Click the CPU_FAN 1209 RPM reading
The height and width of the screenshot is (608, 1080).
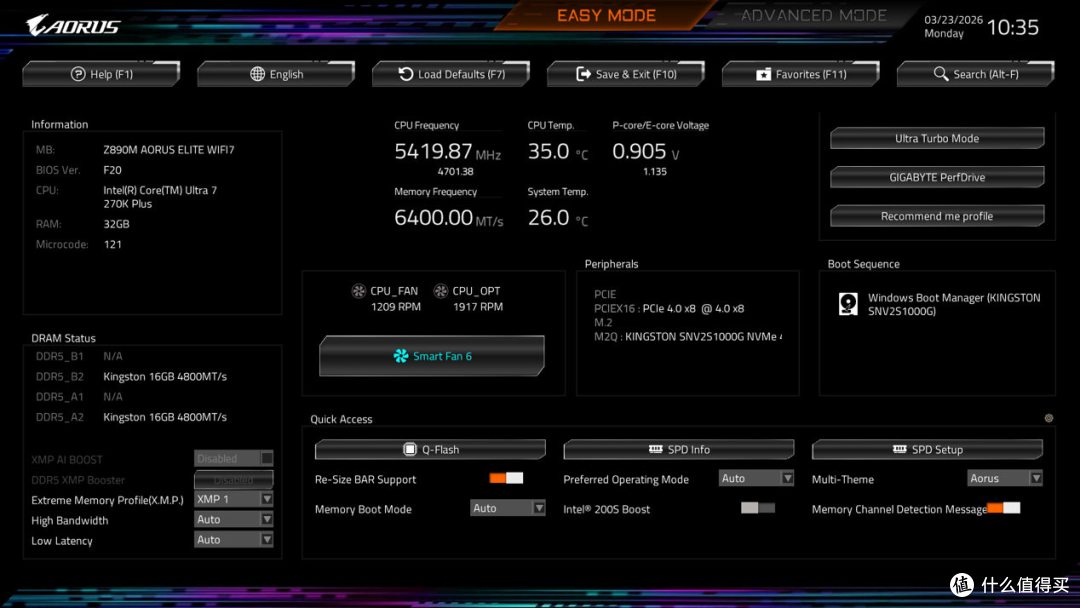point(395,307)
